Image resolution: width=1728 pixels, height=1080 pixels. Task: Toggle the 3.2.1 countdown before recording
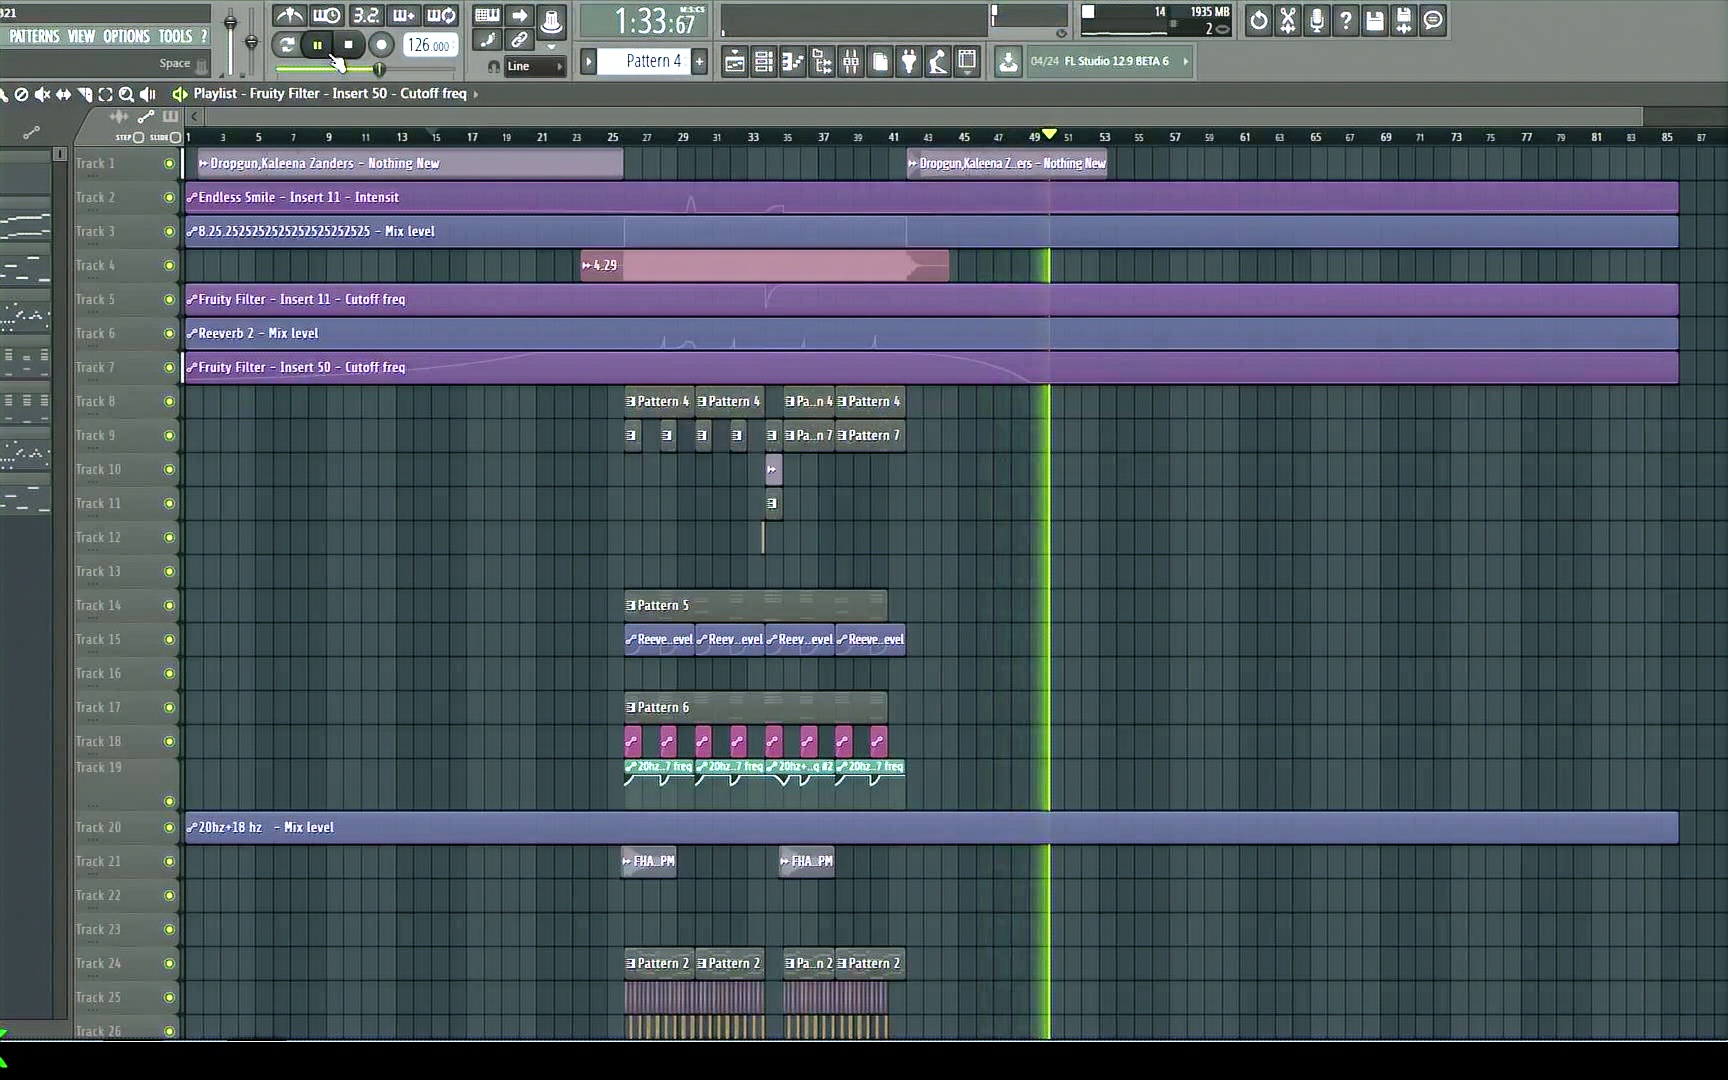[x=365, y=15]
